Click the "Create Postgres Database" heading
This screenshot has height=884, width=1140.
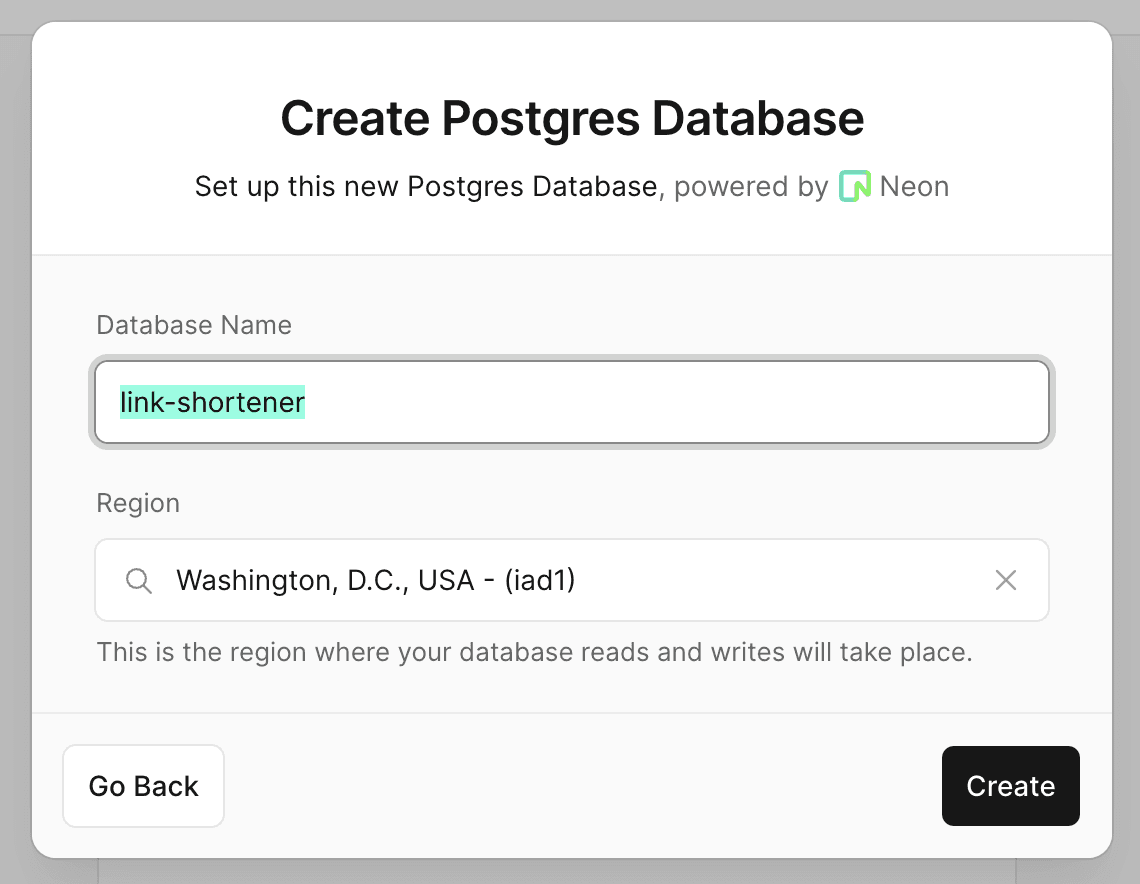pyautogui.click(x=572, y=118)
